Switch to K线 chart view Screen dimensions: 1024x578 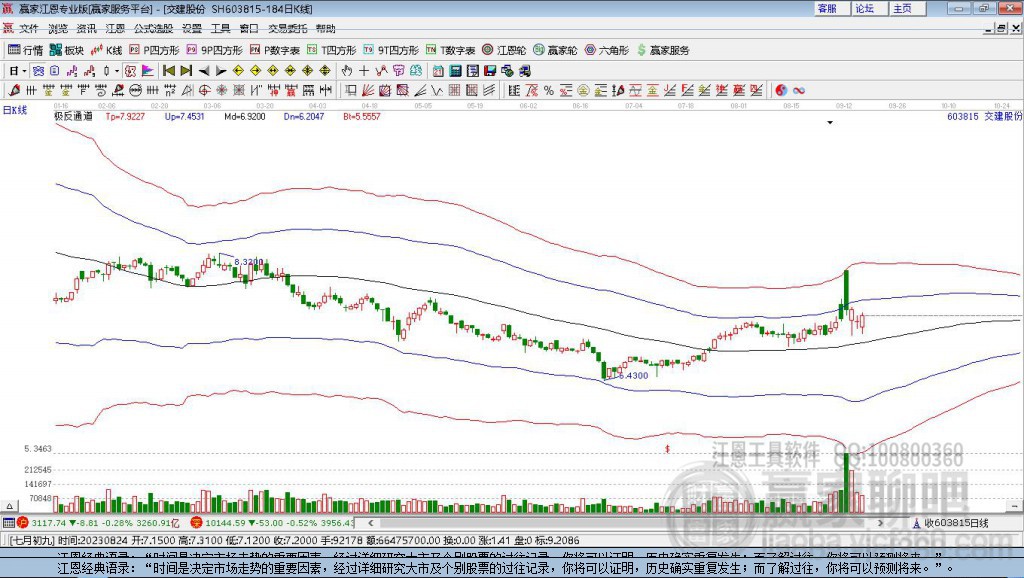click(x=106, y=50)
